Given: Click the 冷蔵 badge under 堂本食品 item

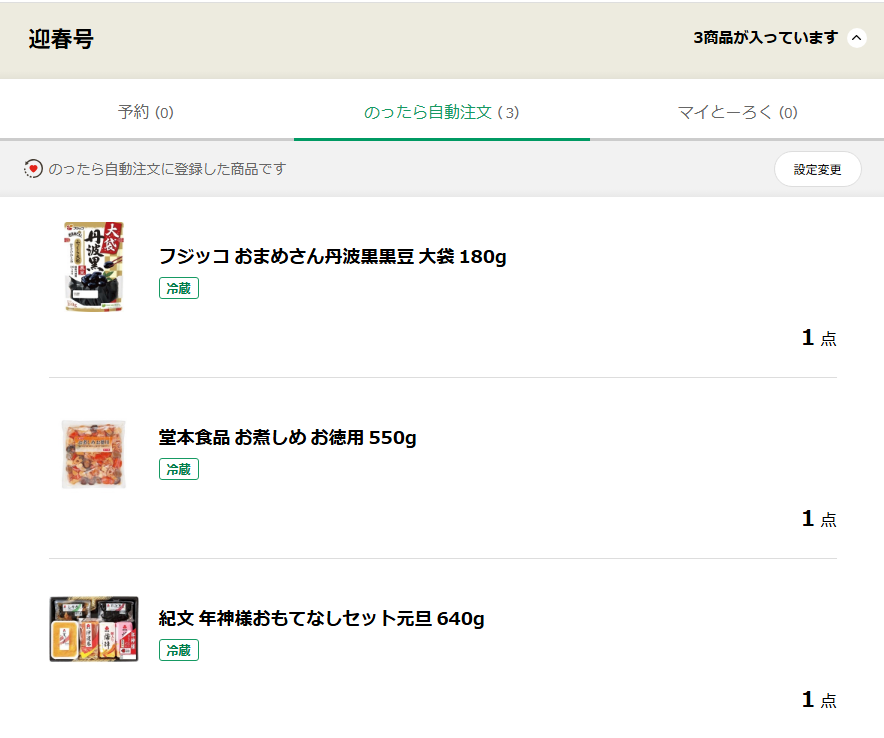Looking at the screenshot, I should tap(179, 469).
